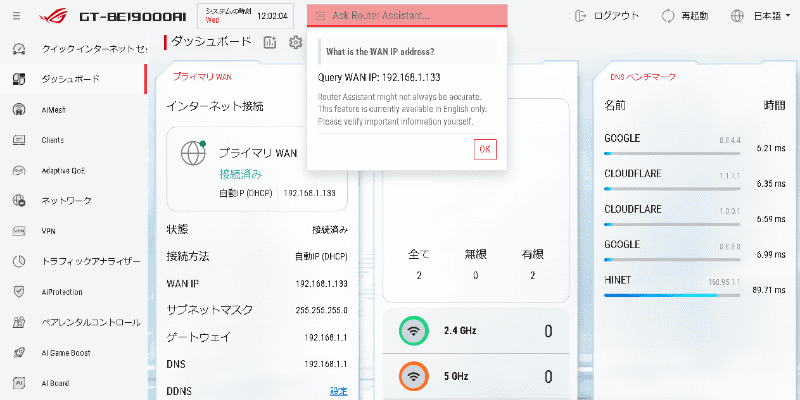Click the 時間 column header
This screenshot has height=400, width=800.
click(774, 106)
